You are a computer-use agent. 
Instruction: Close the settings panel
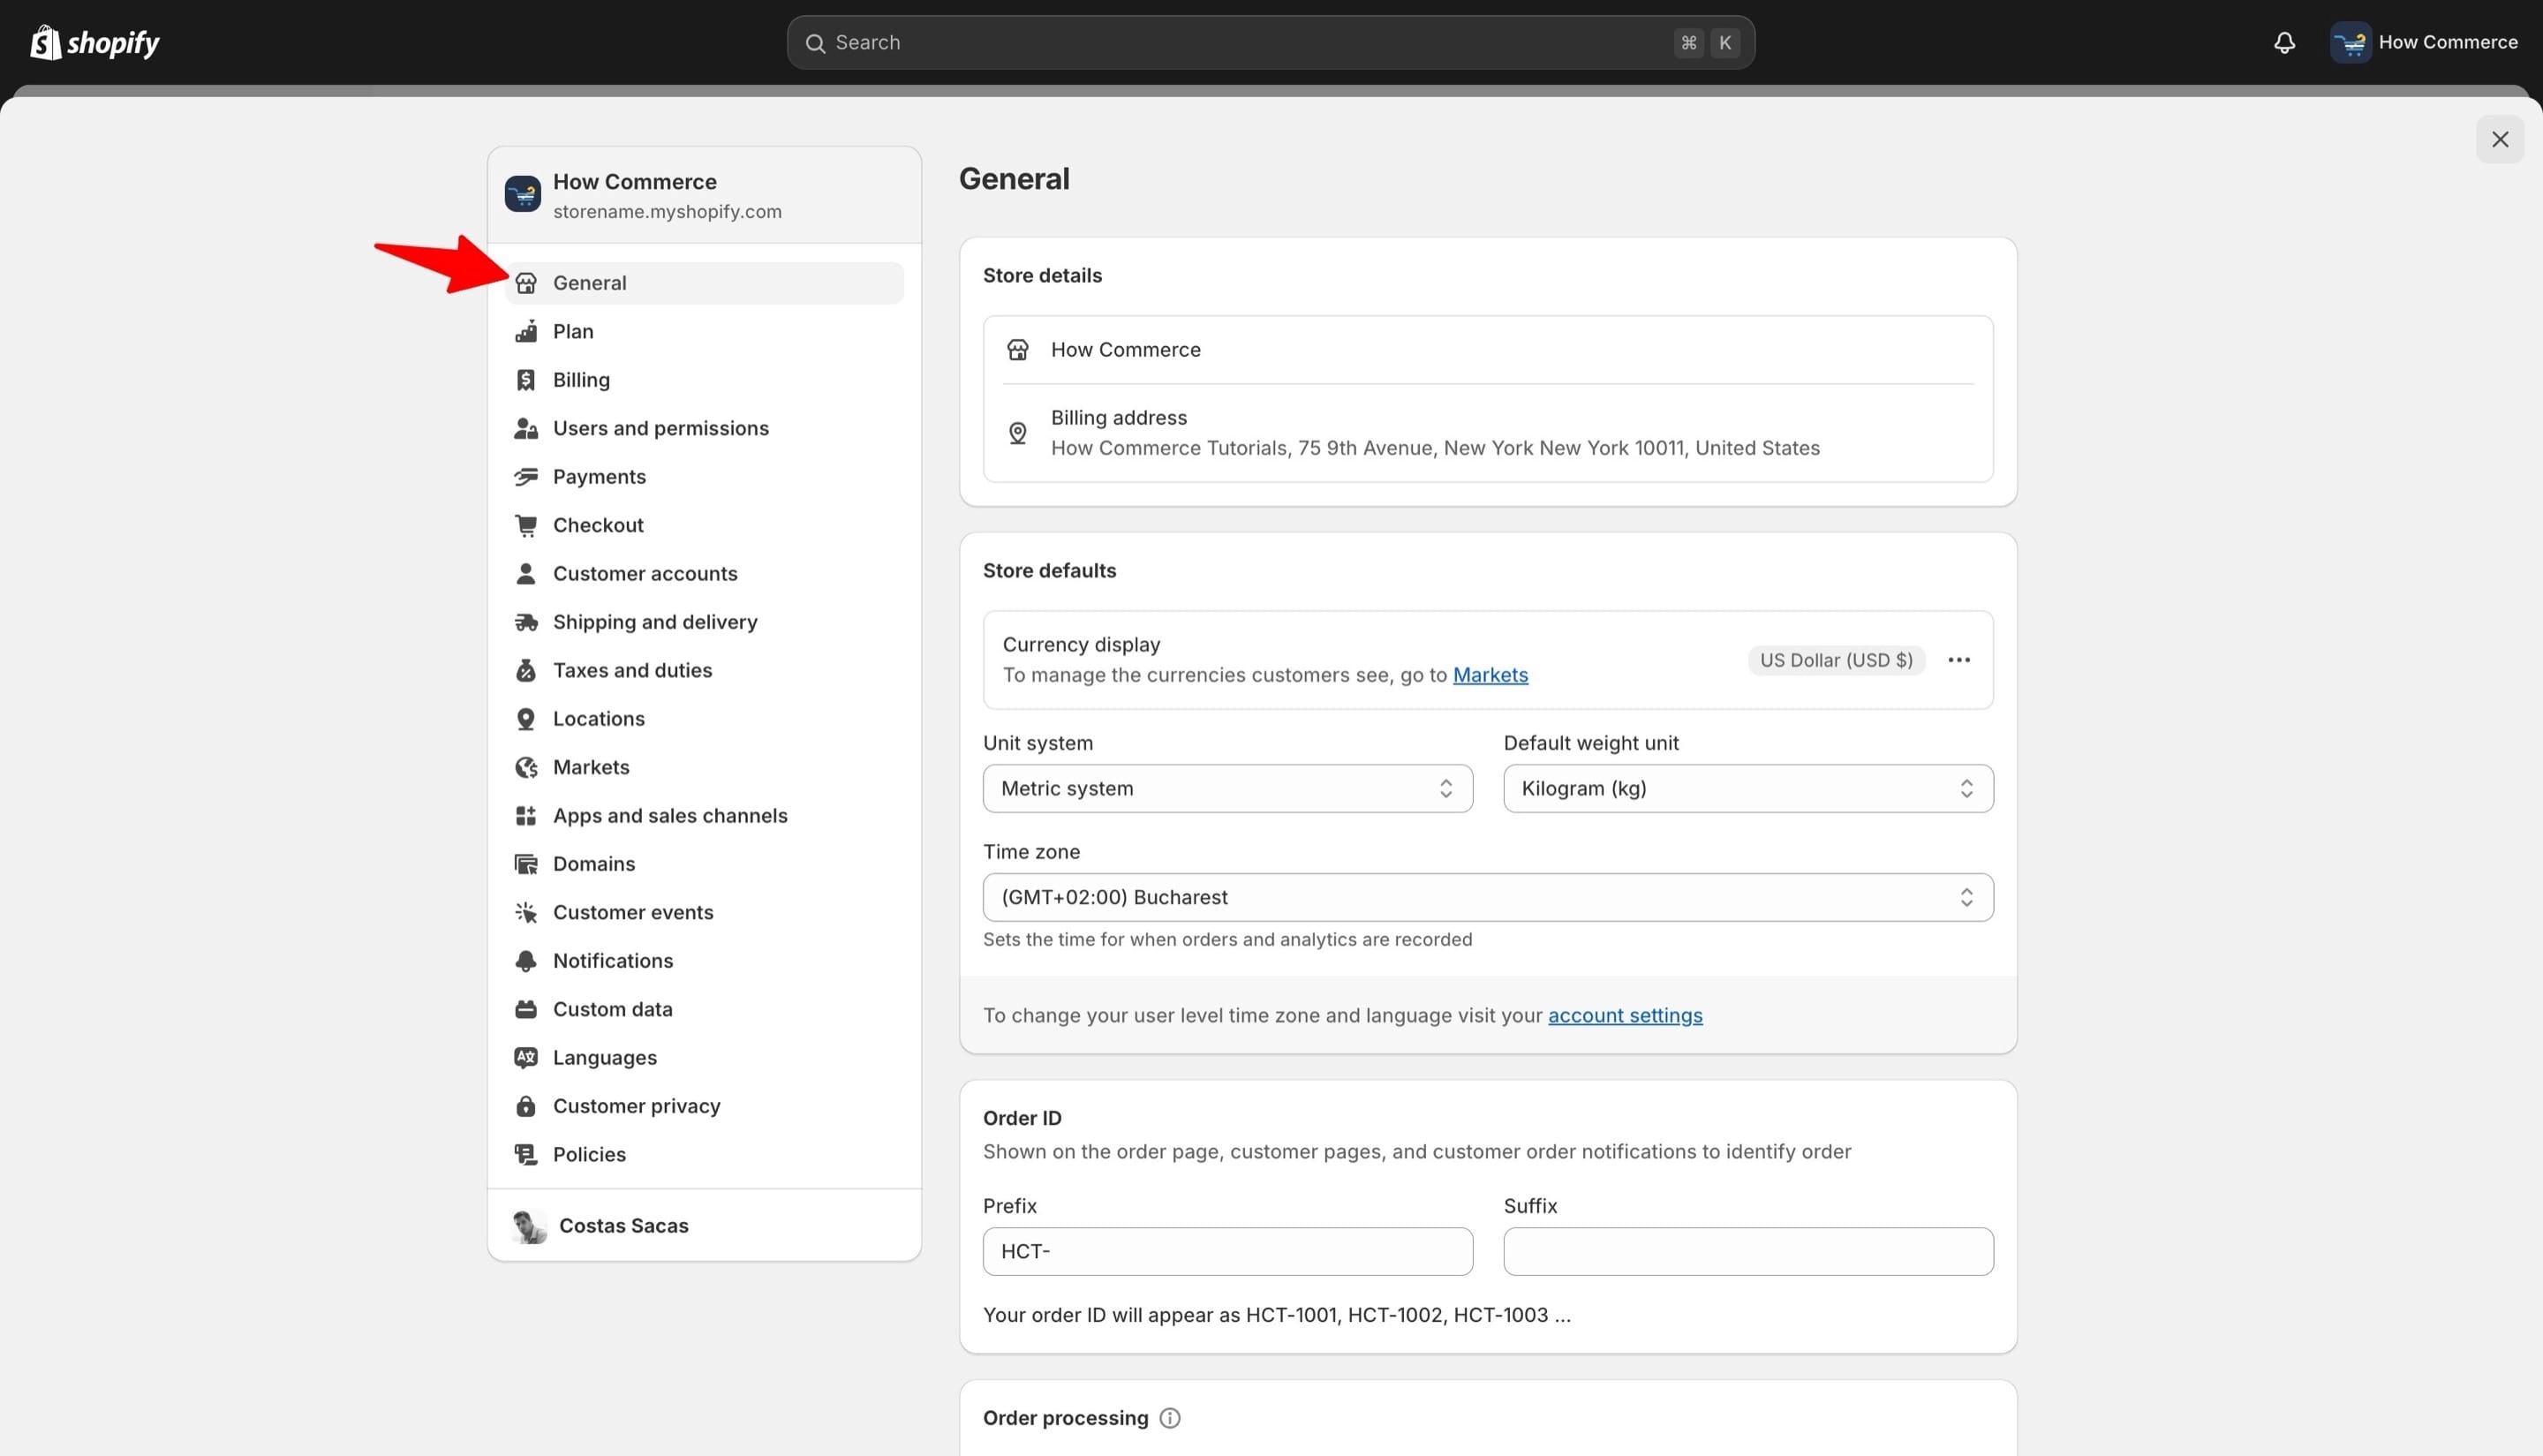click(2500, 140)
